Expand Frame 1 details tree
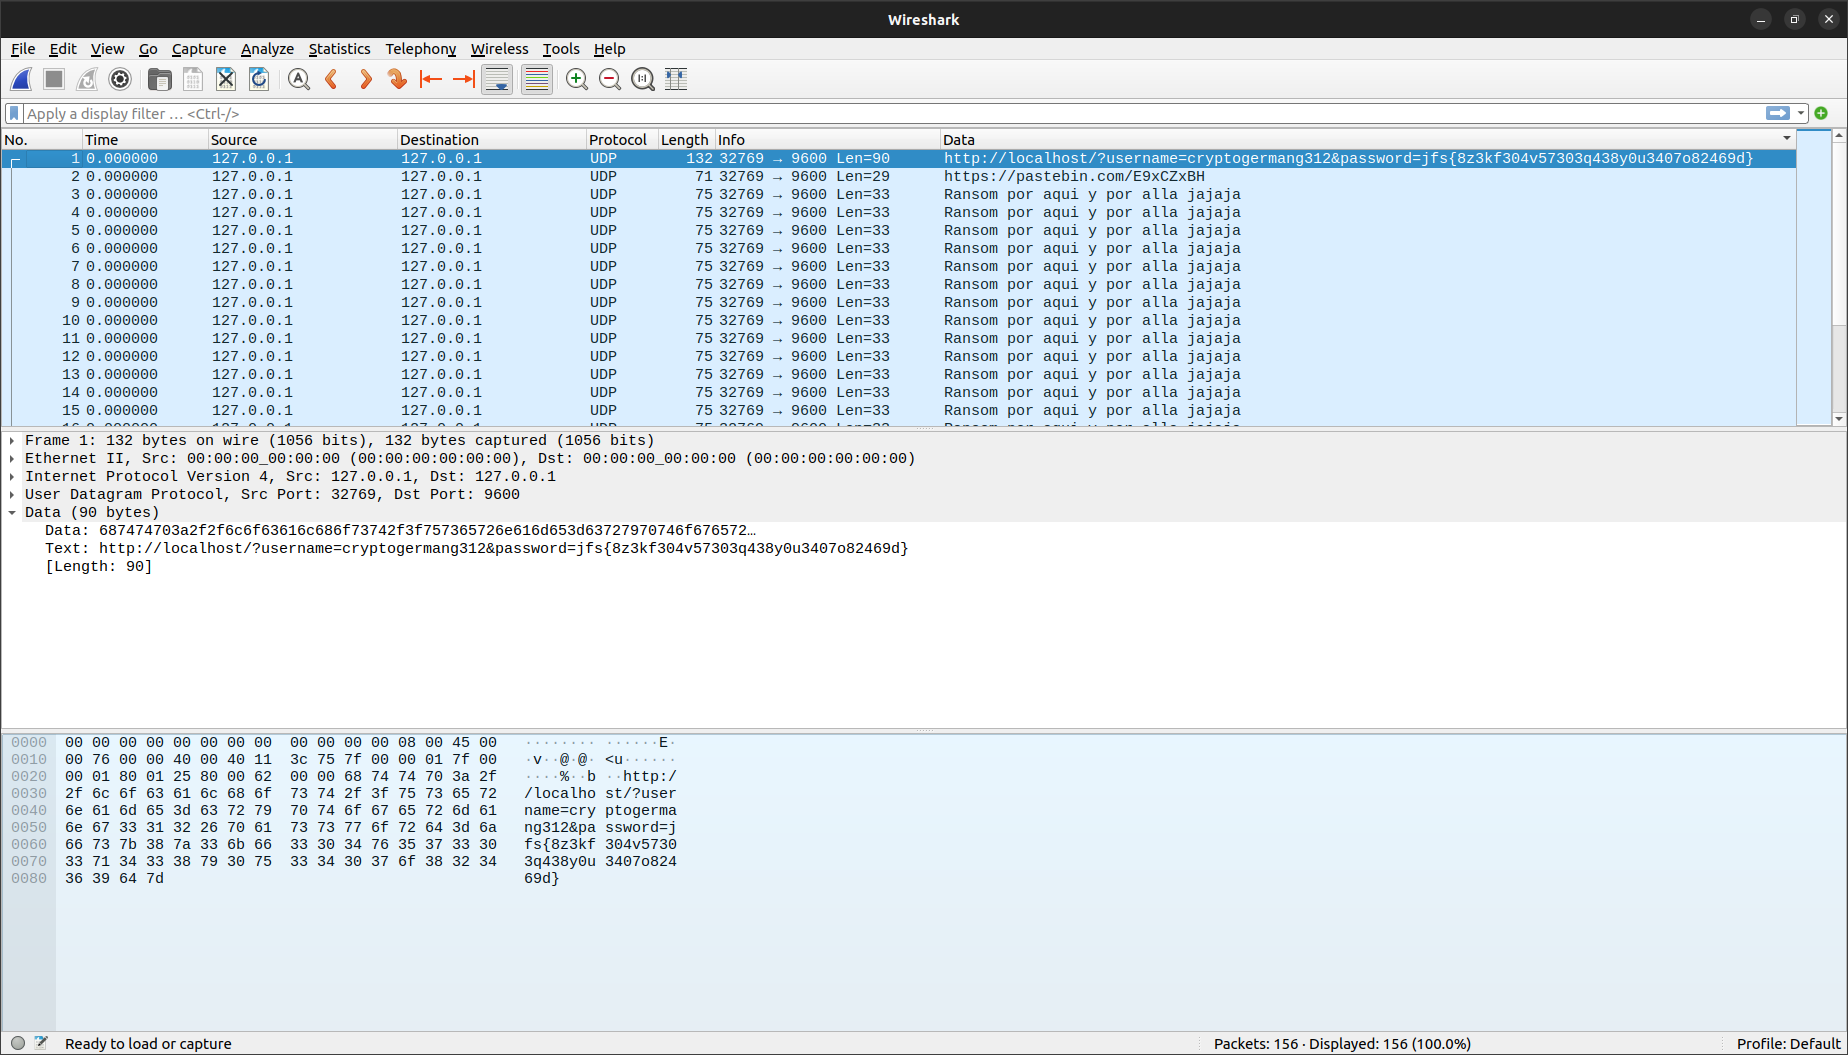The height and width of the screenshot is (1055, 1848). point(12,440)
